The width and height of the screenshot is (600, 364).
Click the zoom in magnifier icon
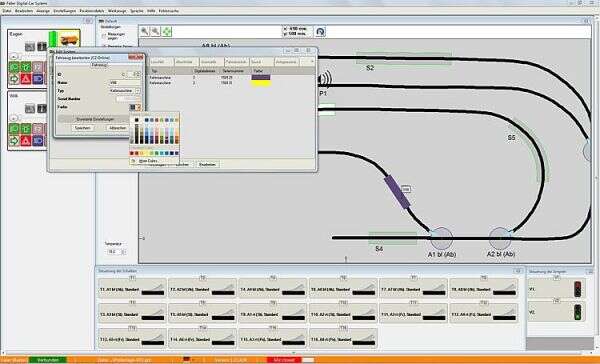pos(145,31)
